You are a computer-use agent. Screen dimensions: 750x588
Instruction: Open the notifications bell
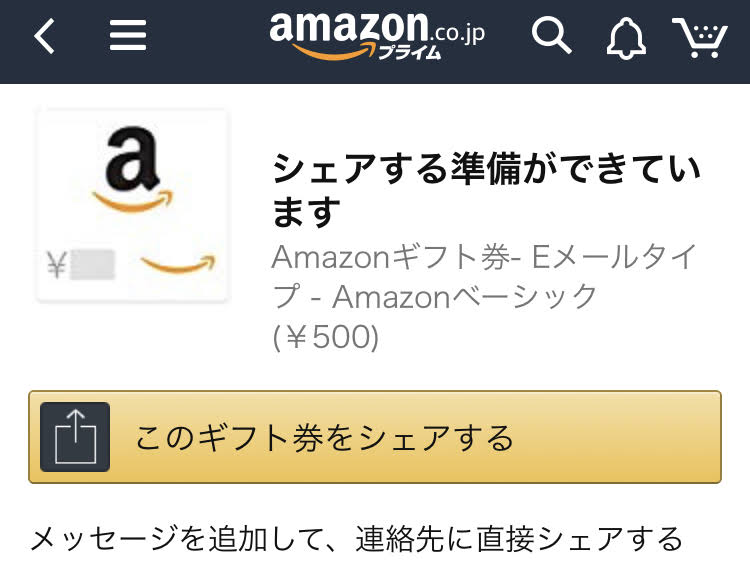pos(626,38)
